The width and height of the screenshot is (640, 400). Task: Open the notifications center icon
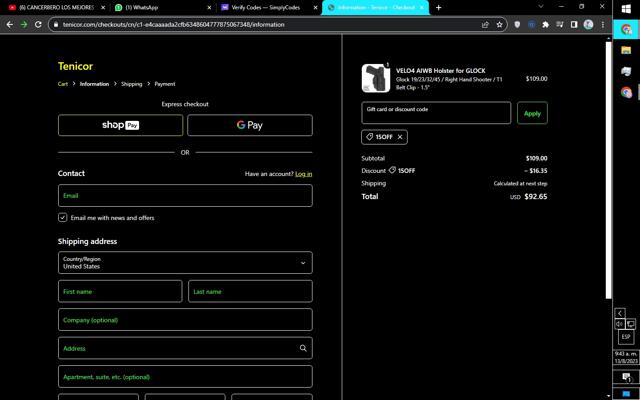(x=626, y=378)
